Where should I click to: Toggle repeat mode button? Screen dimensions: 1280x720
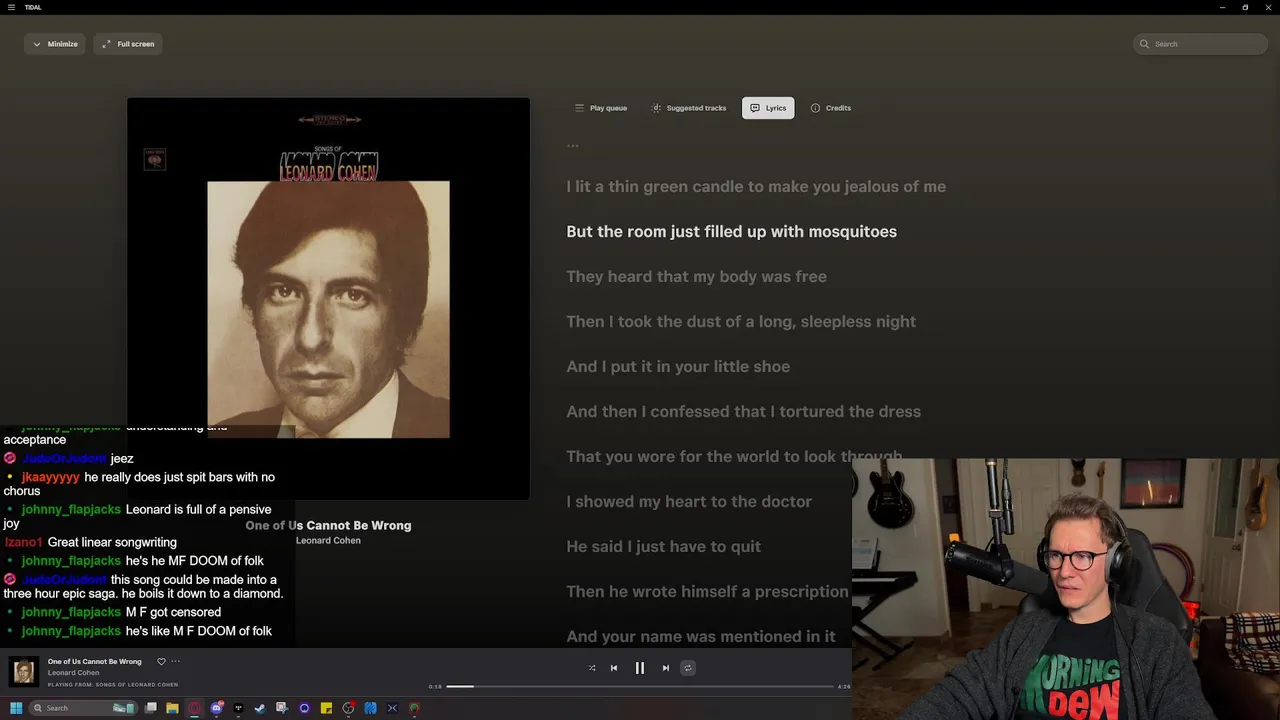point(688,668)
